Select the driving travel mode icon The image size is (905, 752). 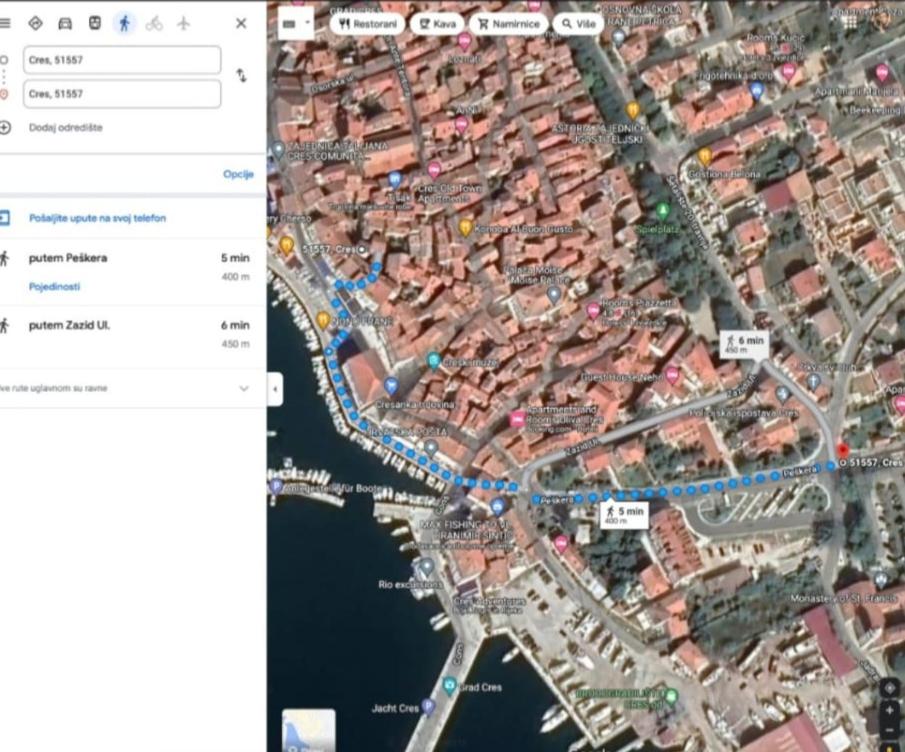pyautogui.click(x=65, y=24)
